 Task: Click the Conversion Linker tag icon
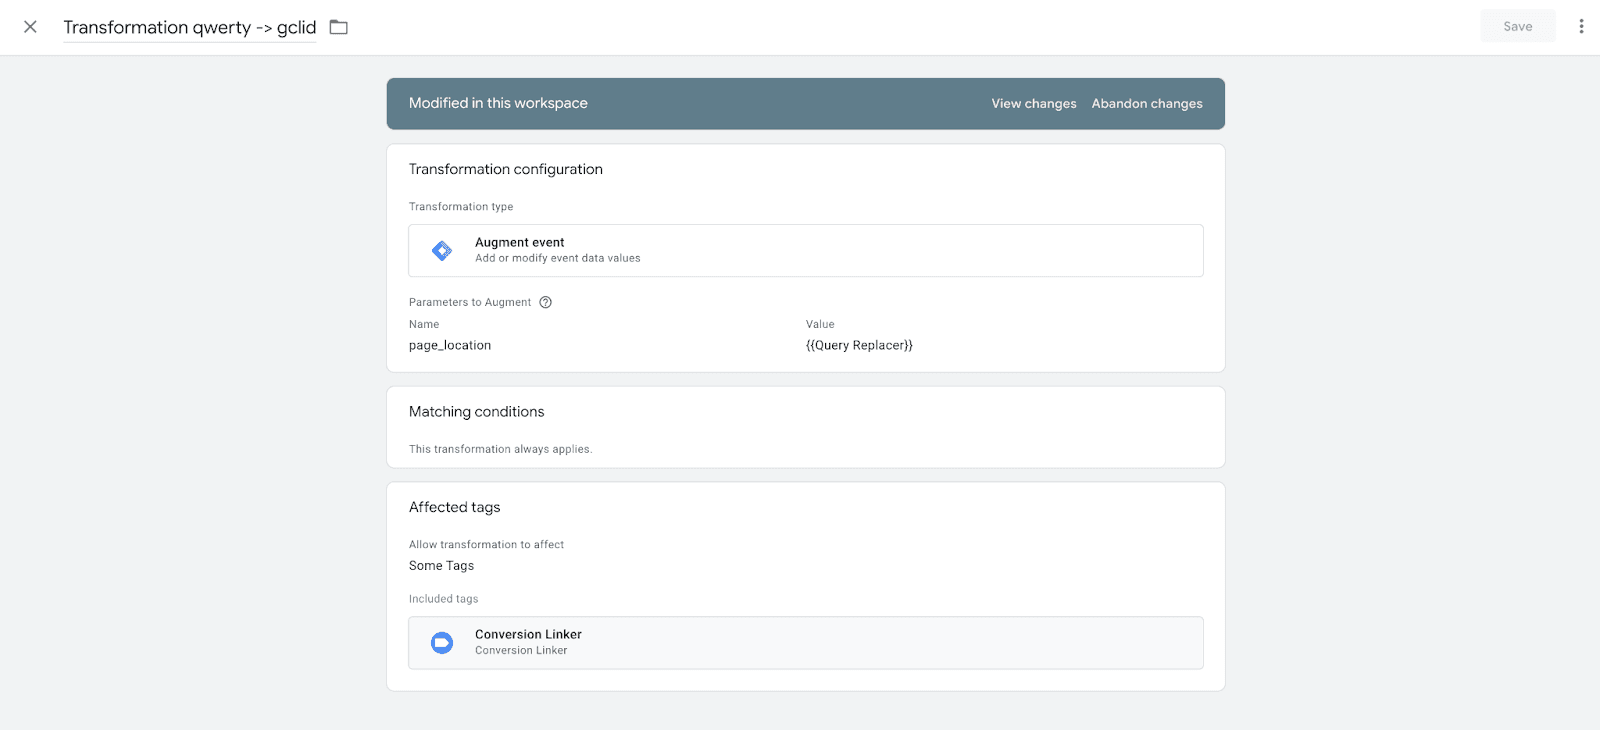pos(442,643)
